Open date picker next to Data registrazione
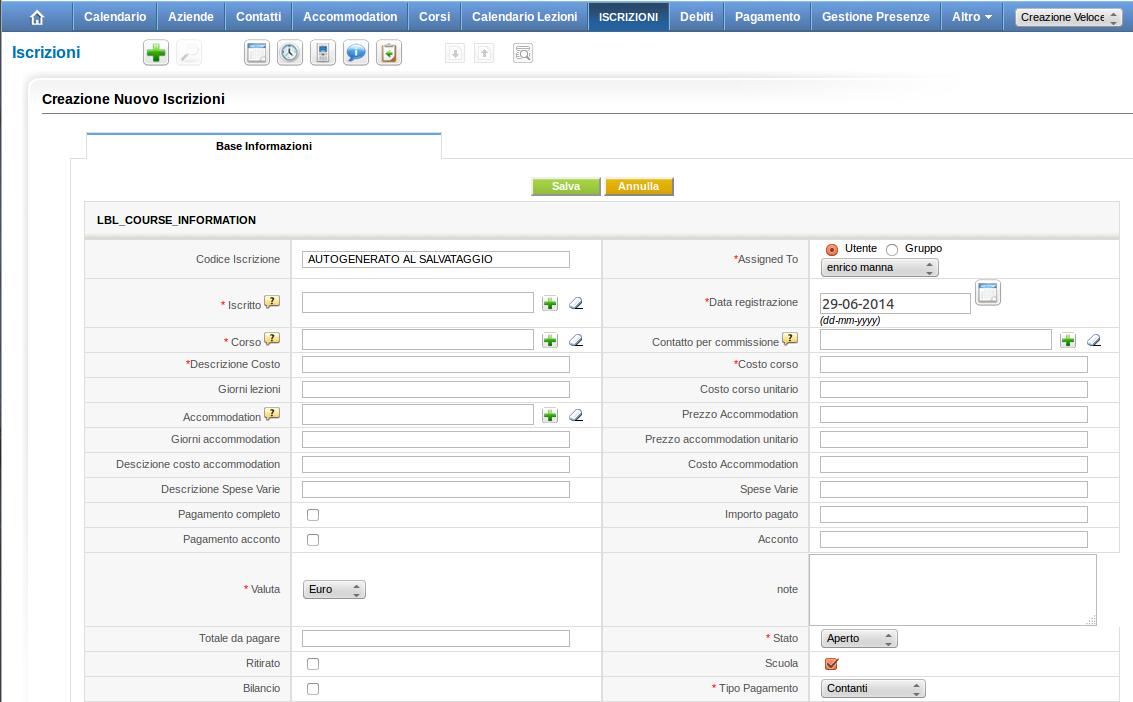The width and height of the screenshot is (1133, 702). [x=988, y=293]
